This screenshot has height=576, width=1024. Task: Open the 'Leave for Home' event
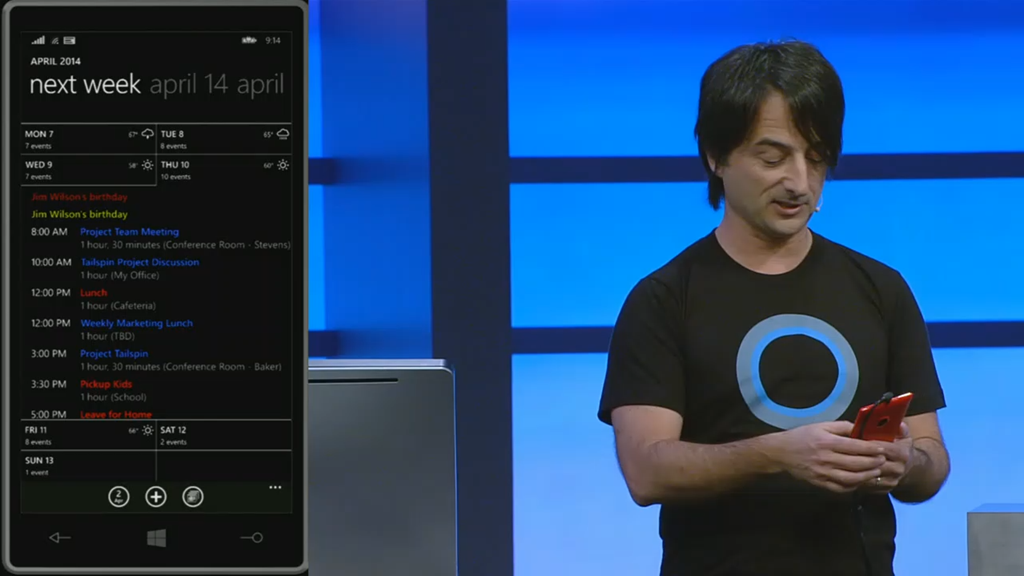tap(116, 414)
